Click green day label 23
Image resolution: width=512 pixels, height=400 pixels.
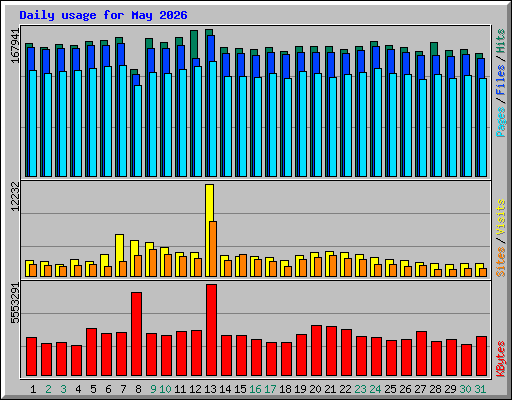[x=360, y=389]
